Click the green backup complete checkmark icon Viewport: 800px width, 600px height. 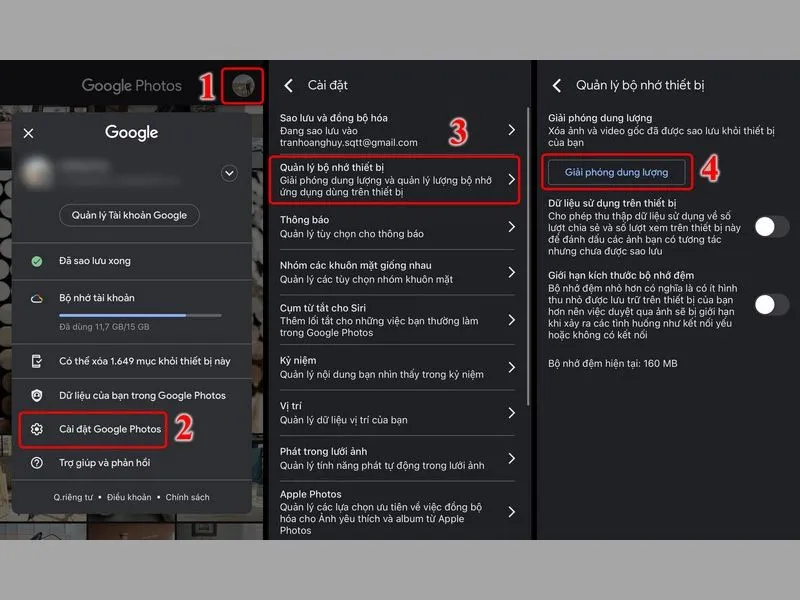coord(37,261)
